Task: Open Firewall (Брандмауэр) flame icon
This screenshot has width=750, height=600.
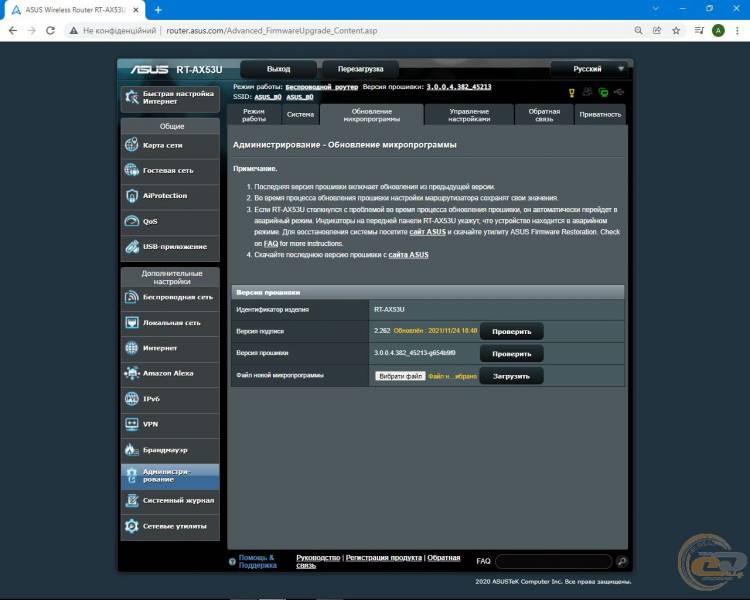Action: click(x=132, y=450)
